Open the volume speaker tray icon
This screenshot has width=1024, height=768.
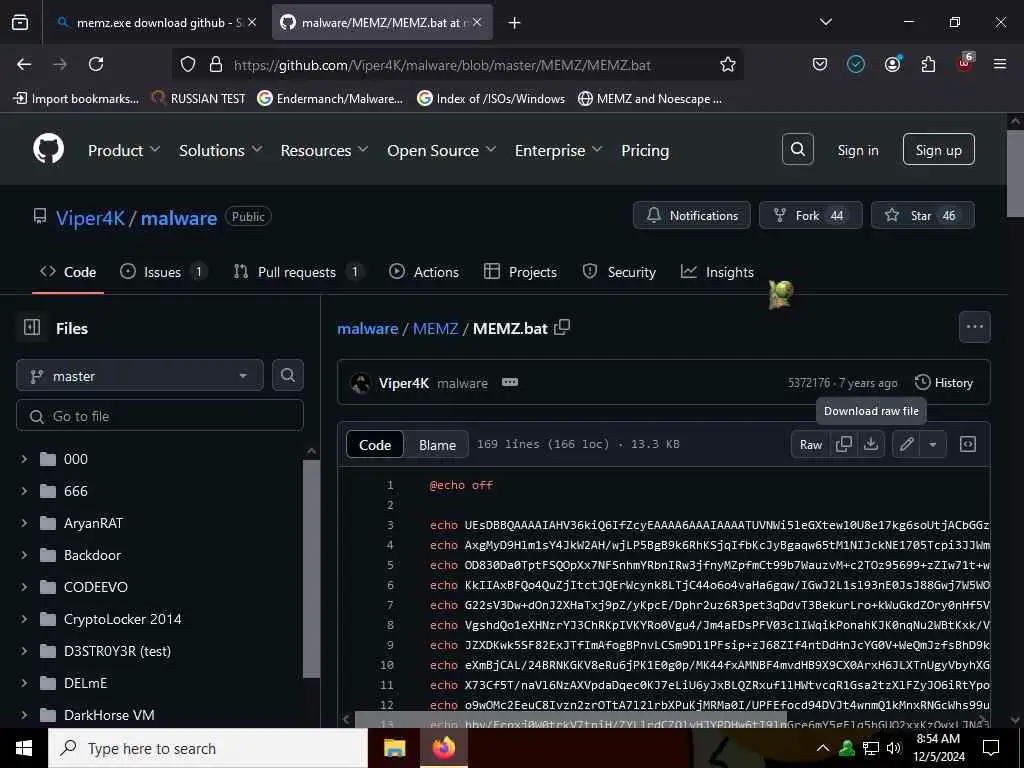tap(894, 748)
